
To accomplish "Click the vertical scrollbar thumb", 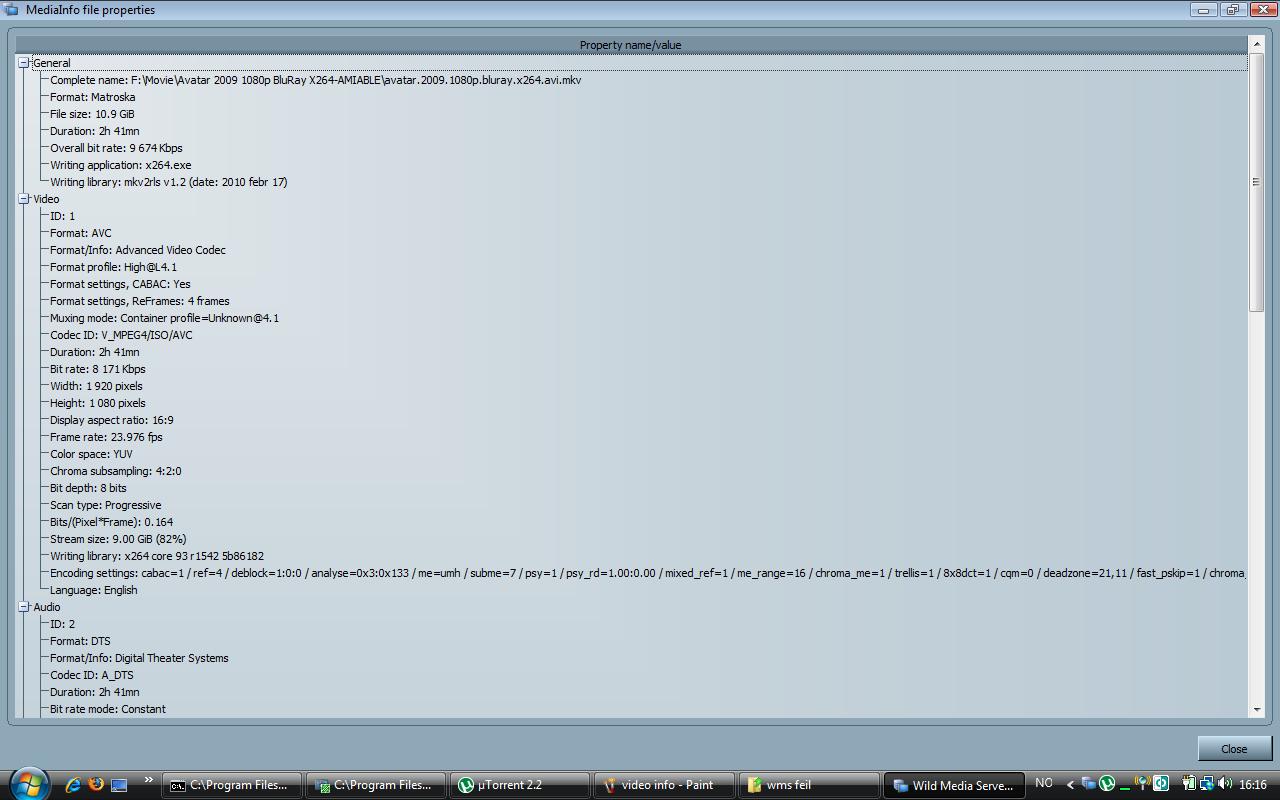I will pos(1256,182).
